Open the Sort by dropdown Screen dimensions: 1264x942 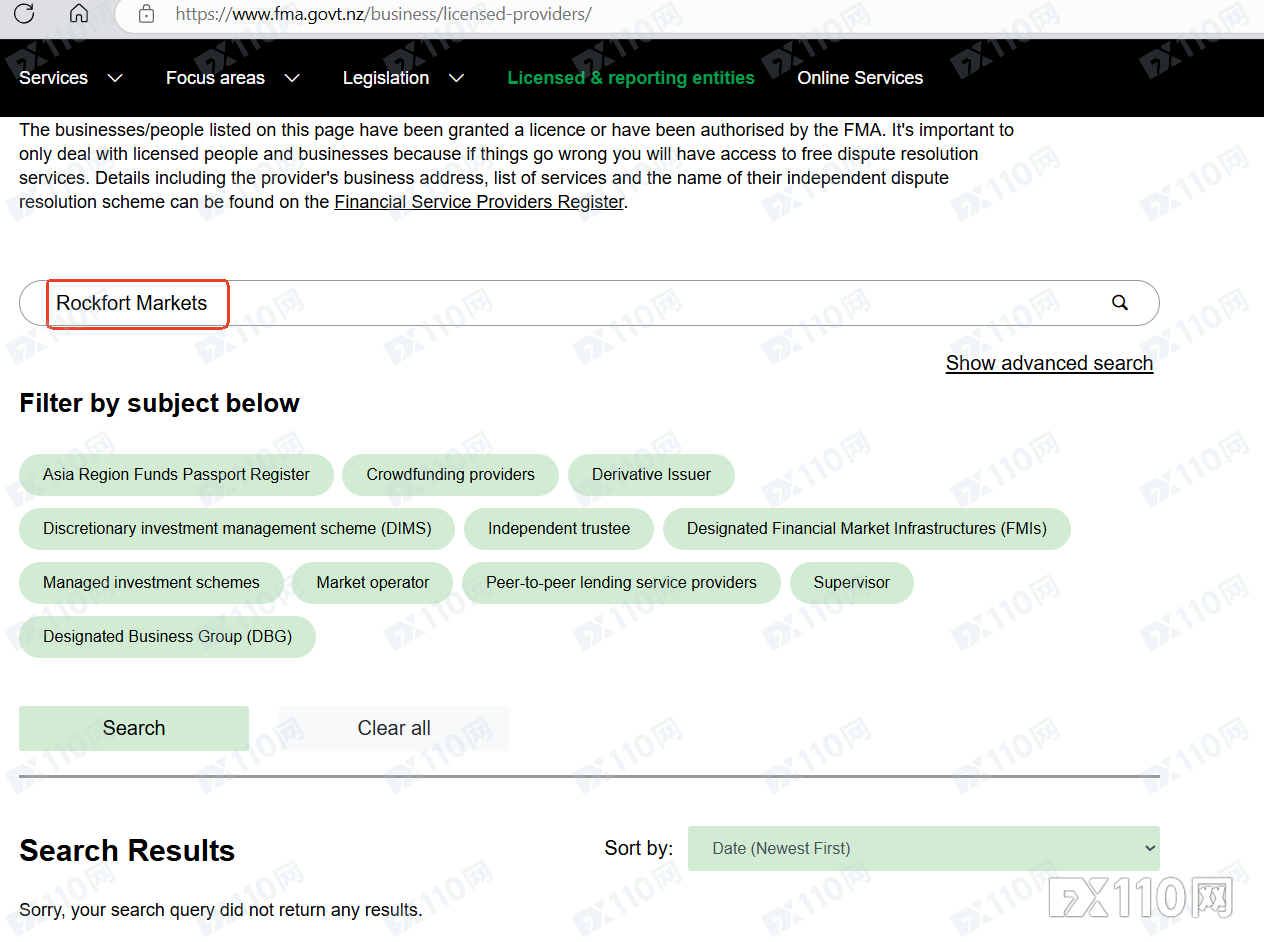point(923,848)
